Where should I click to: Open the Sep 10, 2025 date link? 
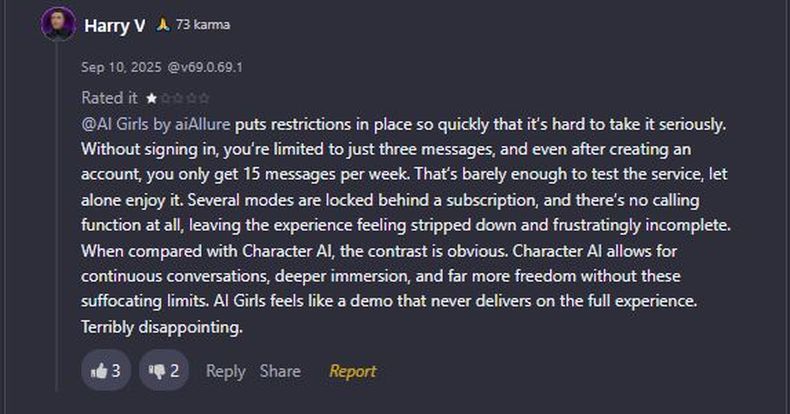tap(121, 67)
